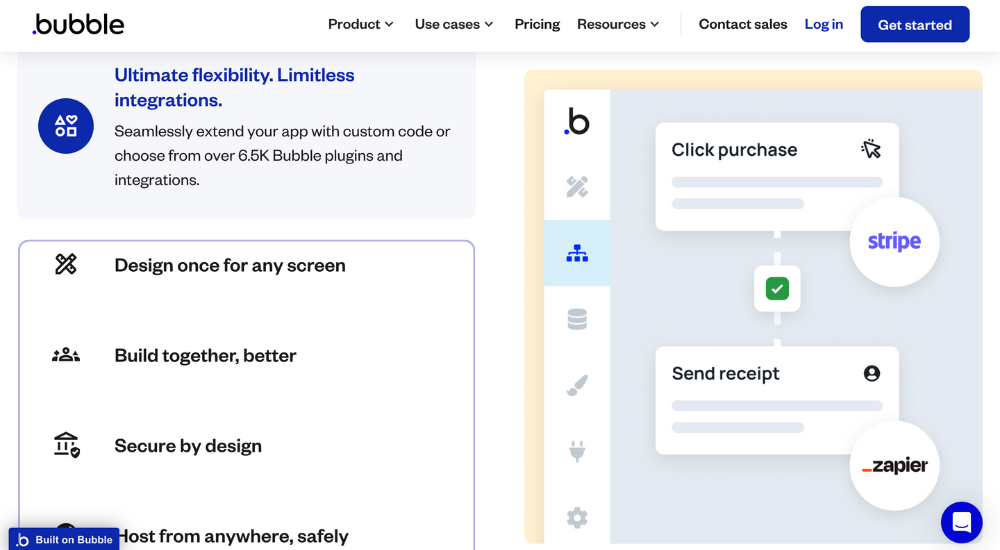This screenshot has width=1000, height=550.
Task: Select the design tools icon in illustration sidebar
Action: click(577, 187)
